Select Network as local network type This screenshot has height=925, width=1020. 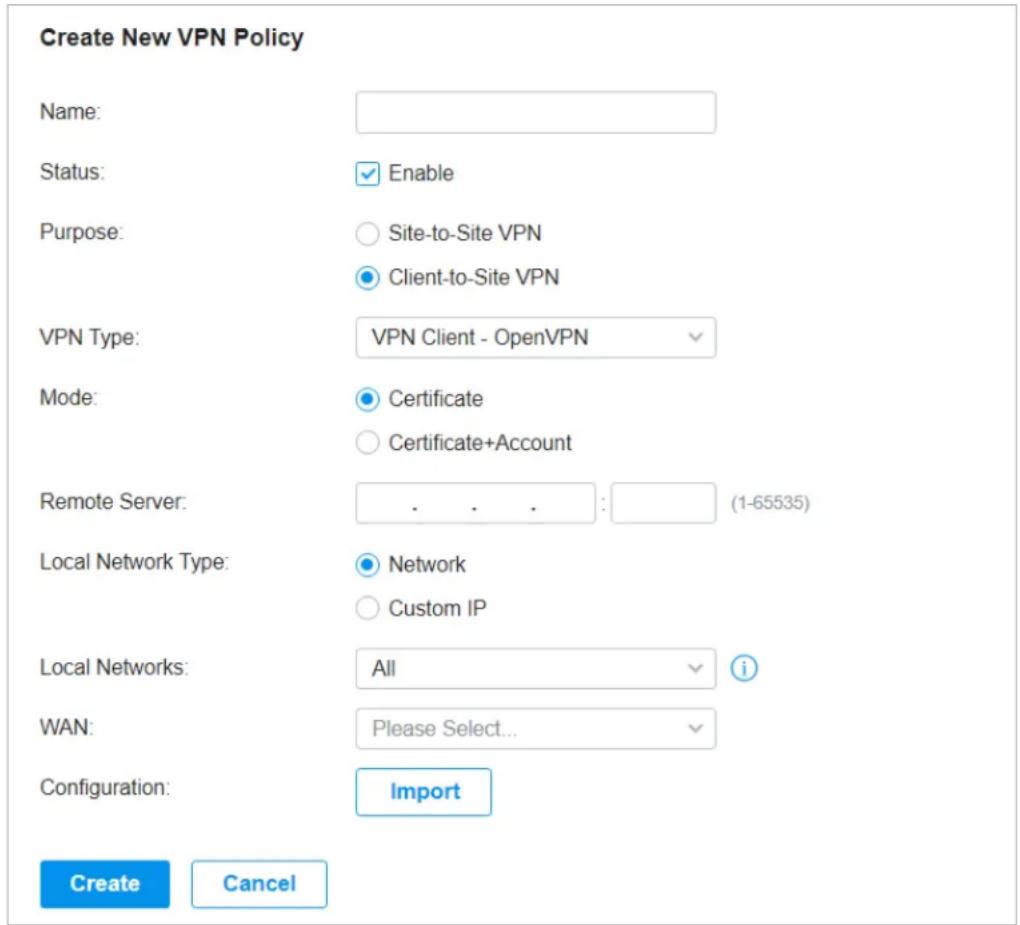pos(368,565)
